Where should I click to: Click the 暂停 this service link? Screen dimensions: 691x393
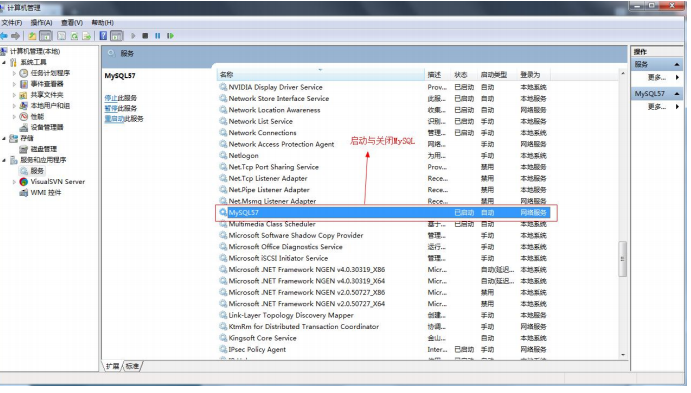[111, 108]
